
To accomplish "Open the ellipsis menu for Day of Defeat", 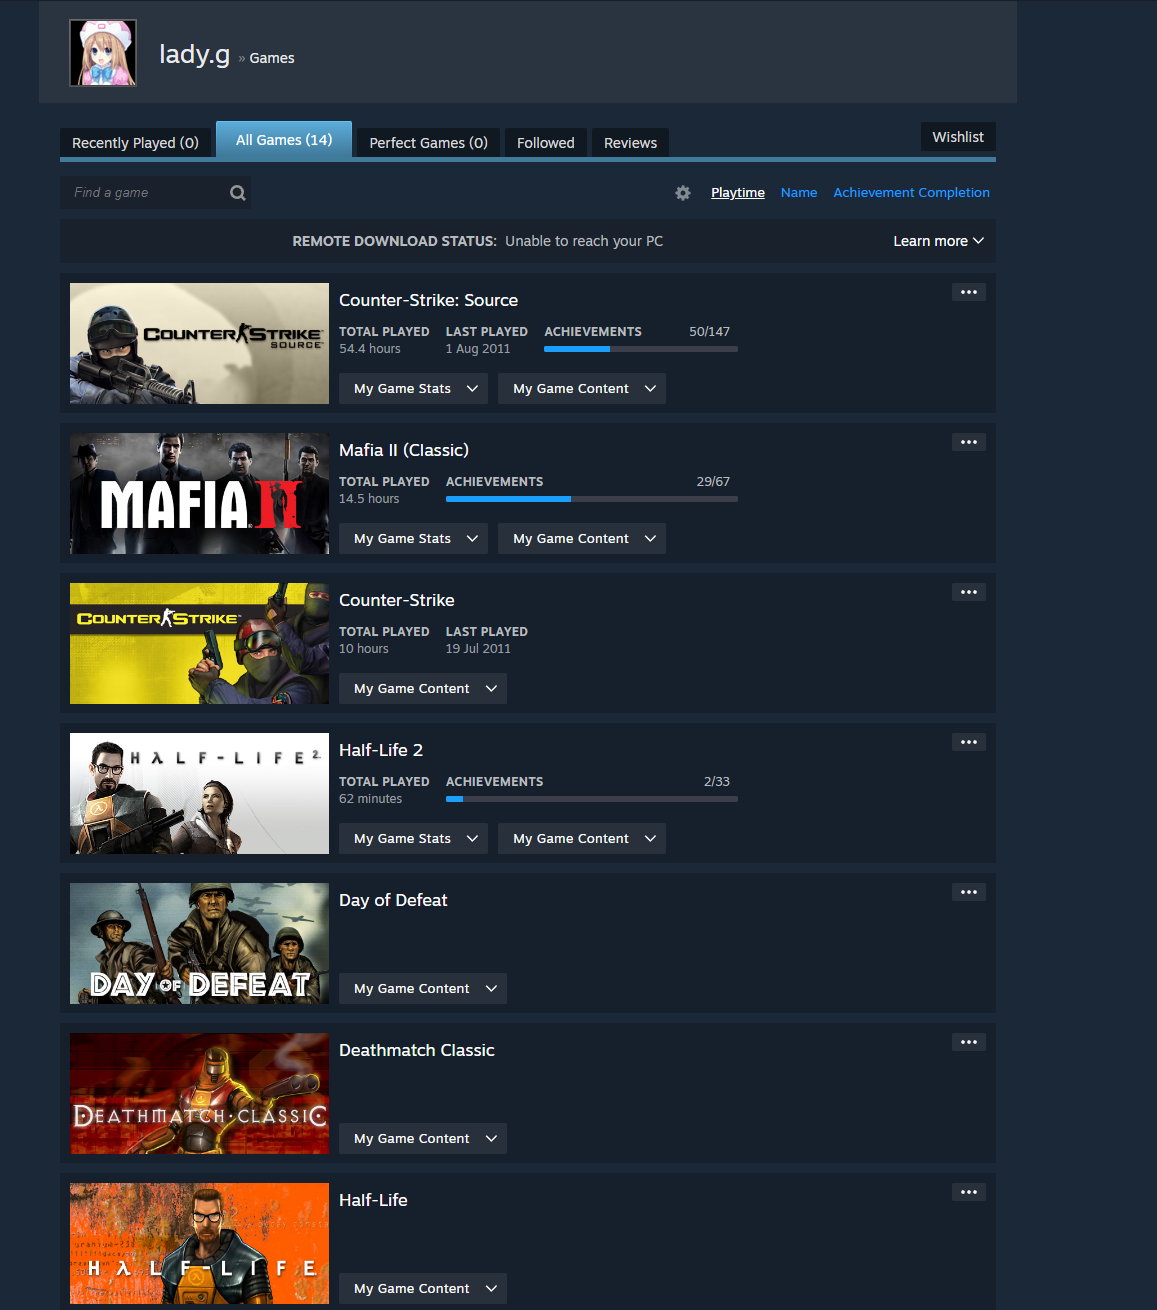I will click(969, 892).
